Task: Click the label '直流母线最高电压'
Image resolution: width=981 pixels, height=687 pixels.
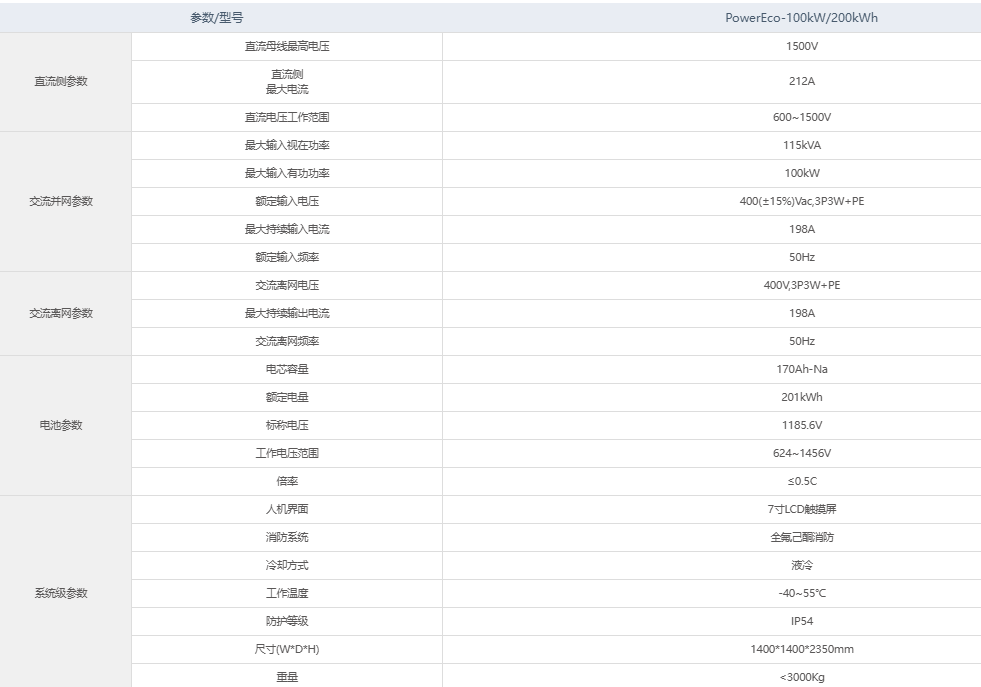Action: click(287, 46)
